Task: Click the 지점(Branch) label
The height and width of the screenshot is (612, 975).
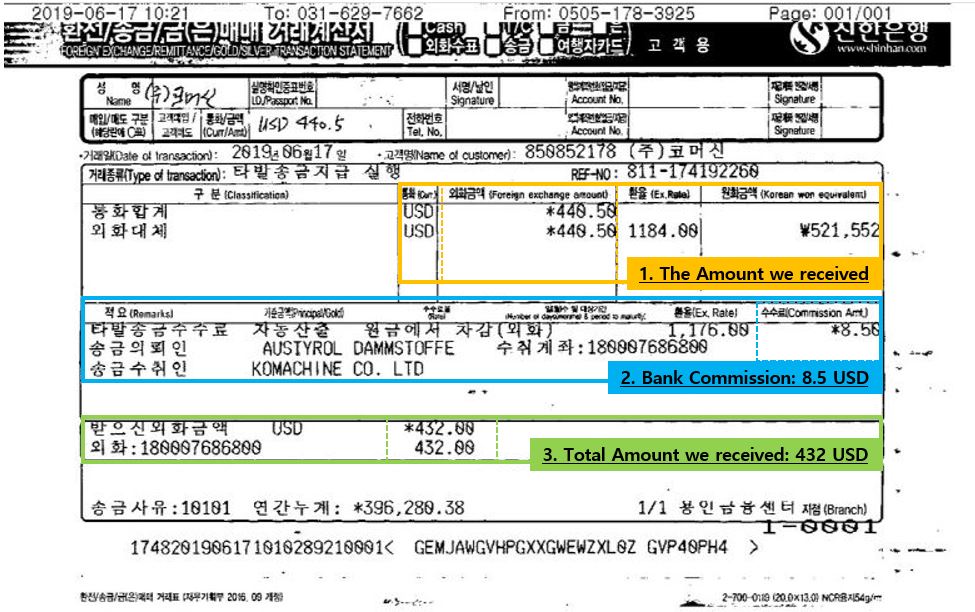Action: [x=834, y=509]
